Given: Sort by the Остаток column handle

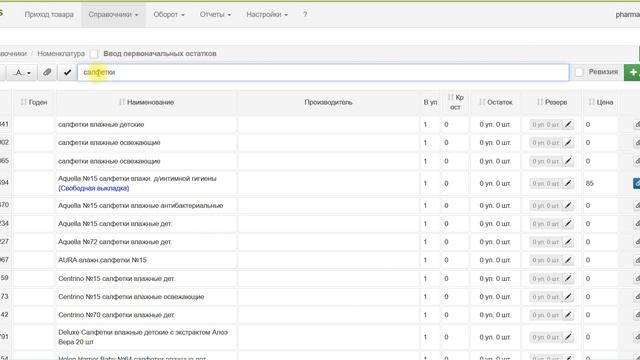Looking at the screenshot, I should coord(482,102).
